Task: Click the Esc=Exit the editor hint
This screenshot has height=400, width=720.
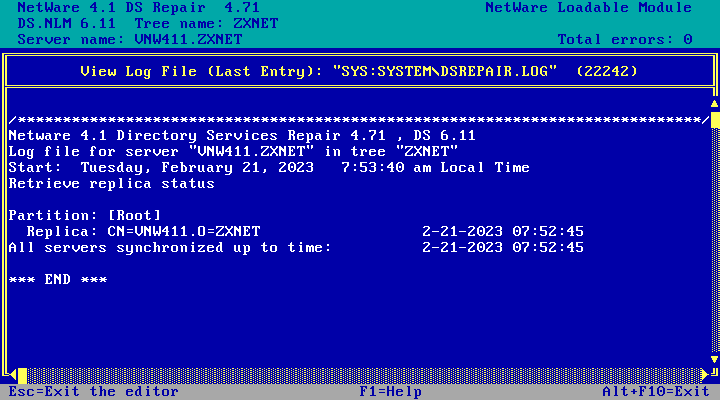Action: (94, 392)
